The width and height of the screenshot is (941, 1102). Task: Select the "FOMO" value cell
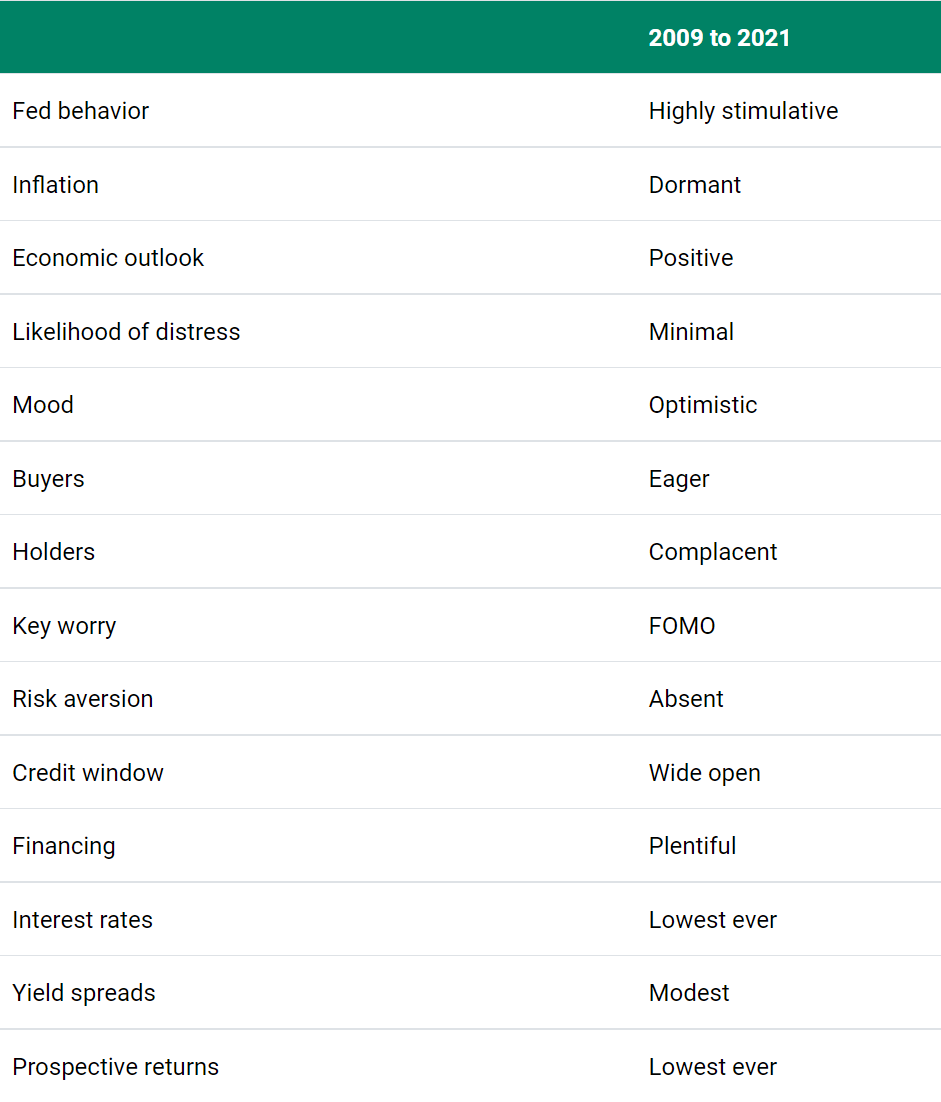pyautogui.click(x=682, y=626)
